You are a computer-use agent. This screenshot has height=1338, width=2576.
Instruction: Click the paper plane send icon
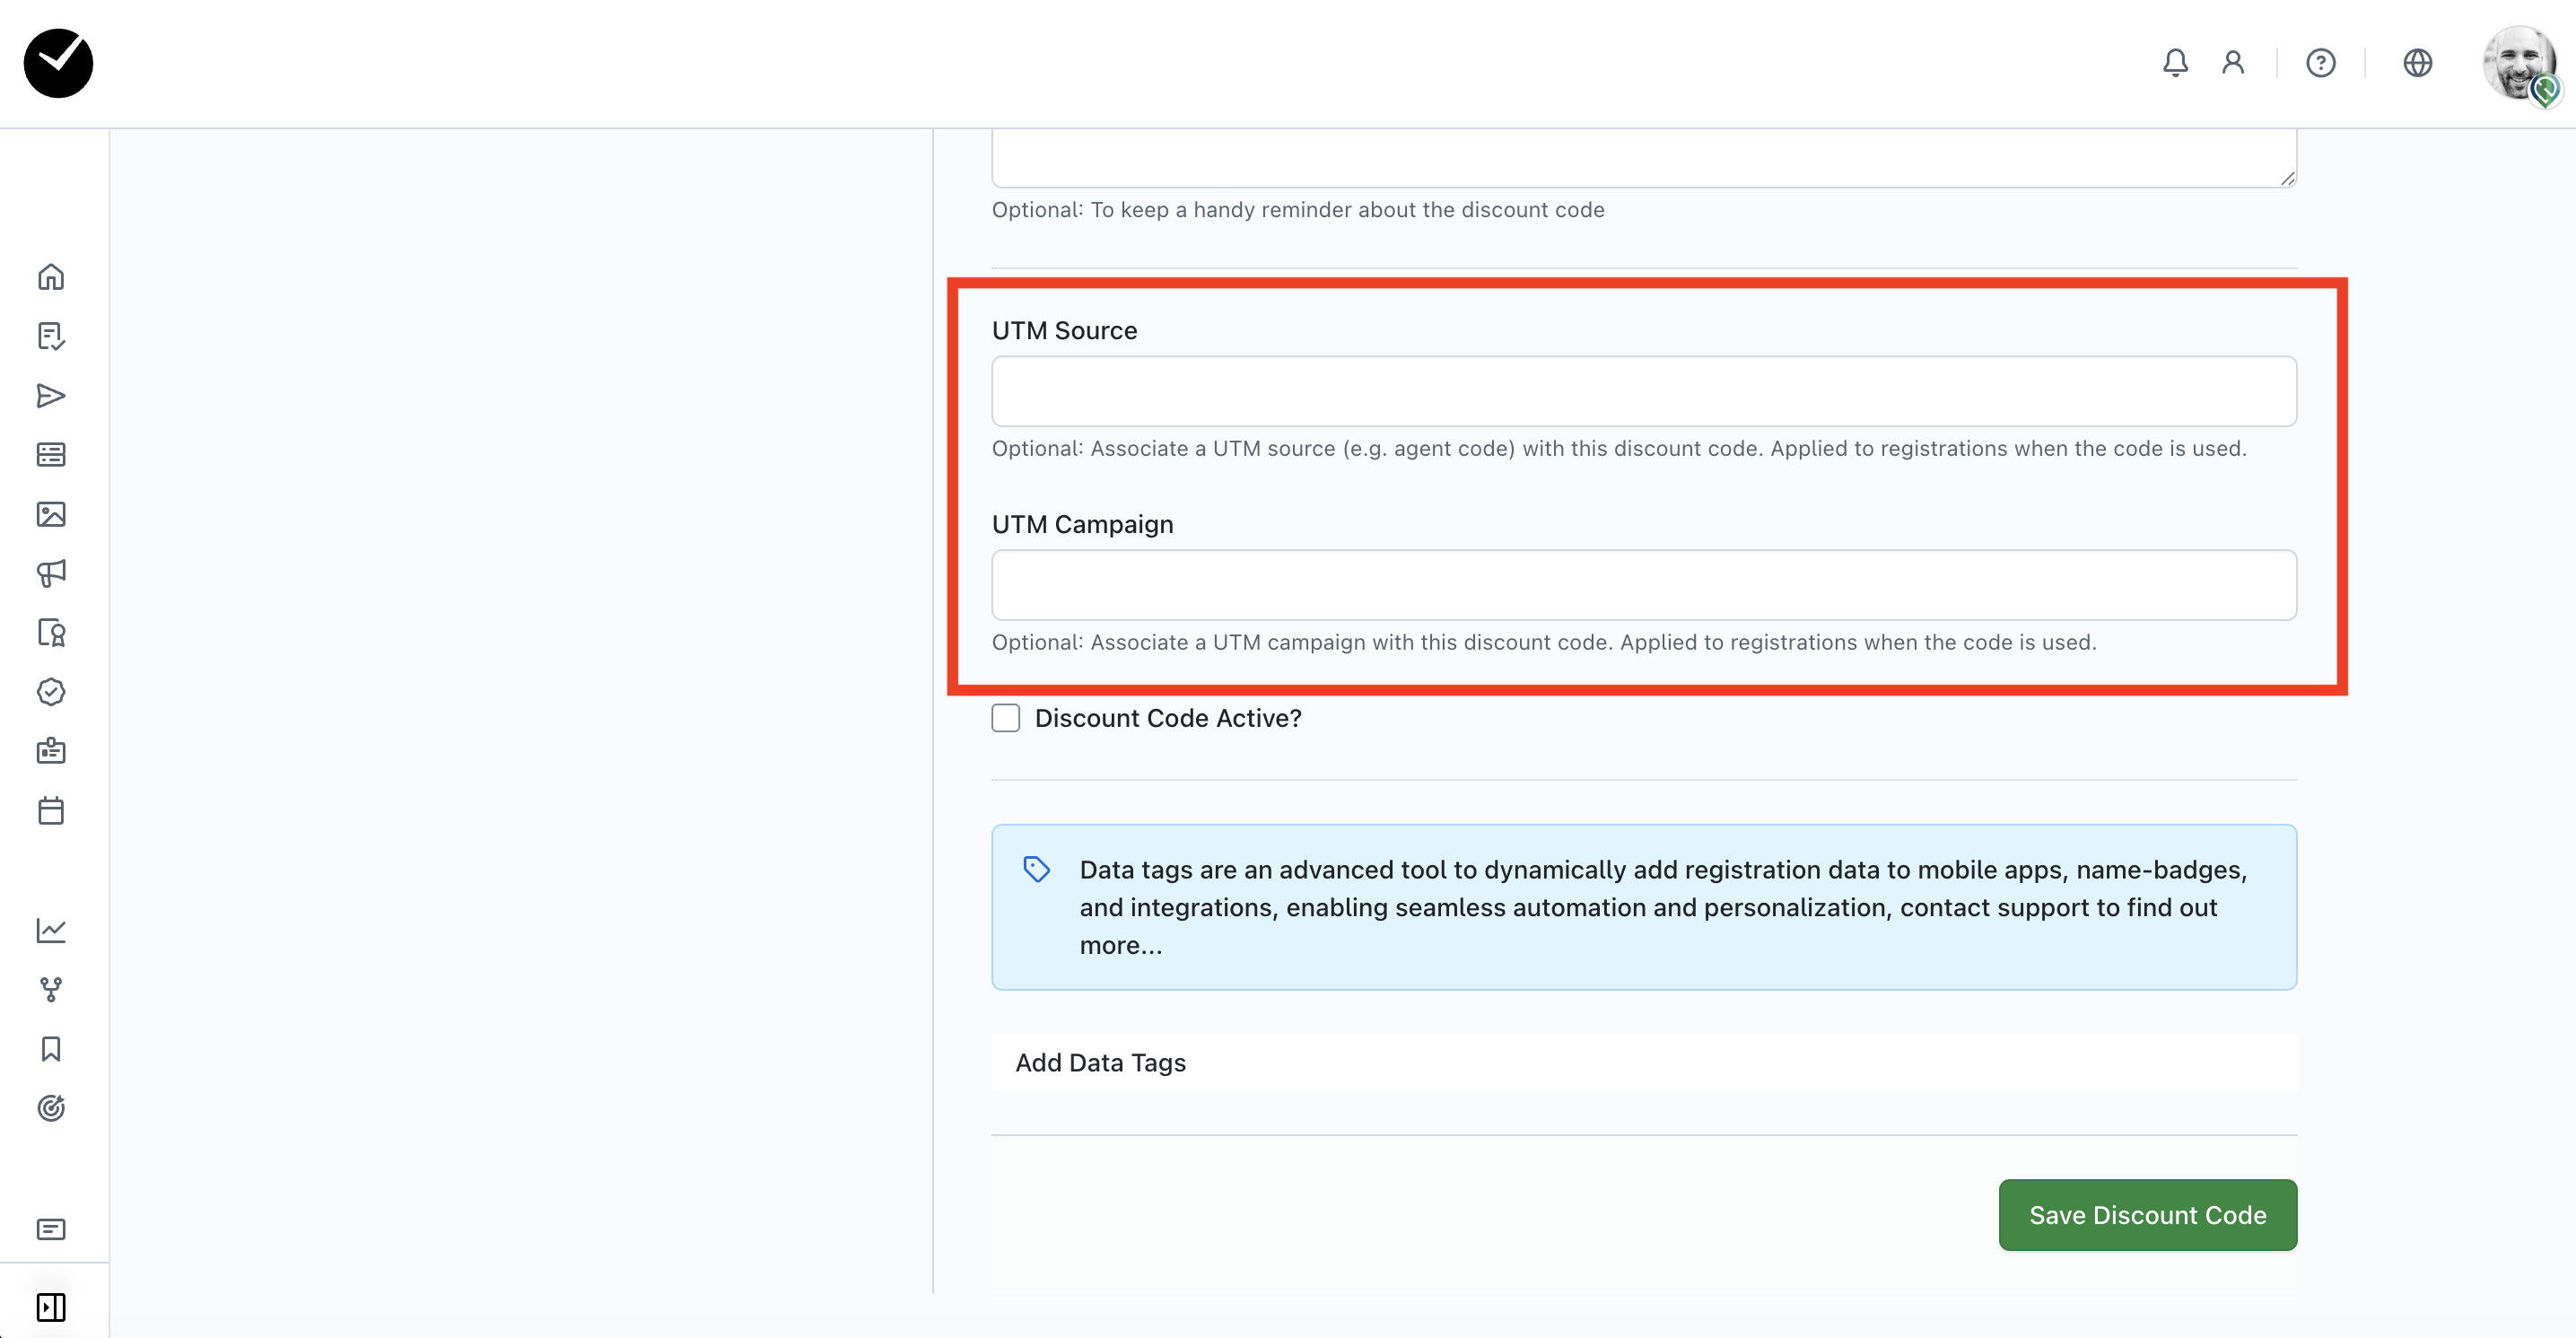point(51,396)
